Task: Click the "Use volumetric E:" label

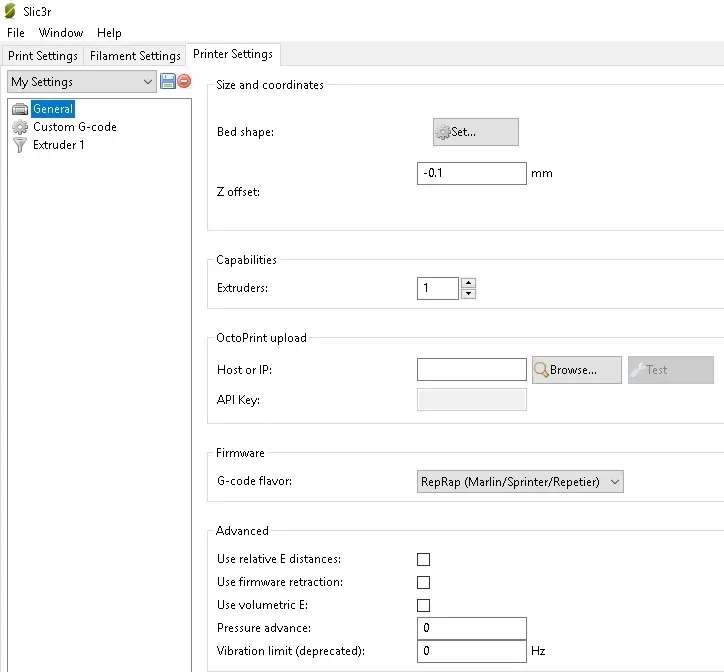Action: (x=262, y=605)
